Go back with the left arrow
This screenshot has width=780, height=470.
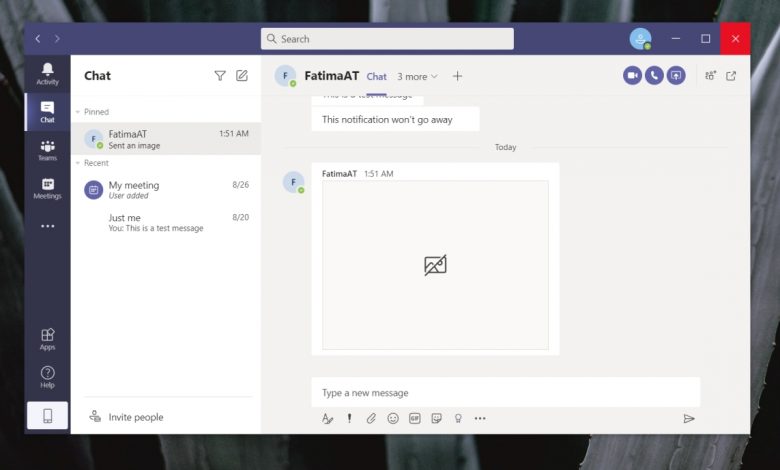coord(38,39)
